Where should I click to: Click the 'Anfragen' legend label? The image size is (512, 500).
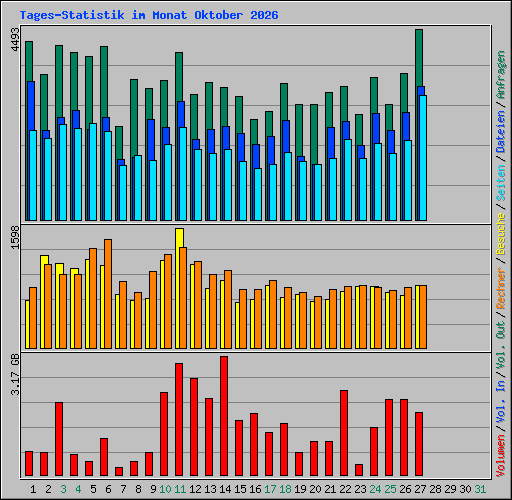tap(501, 75)
